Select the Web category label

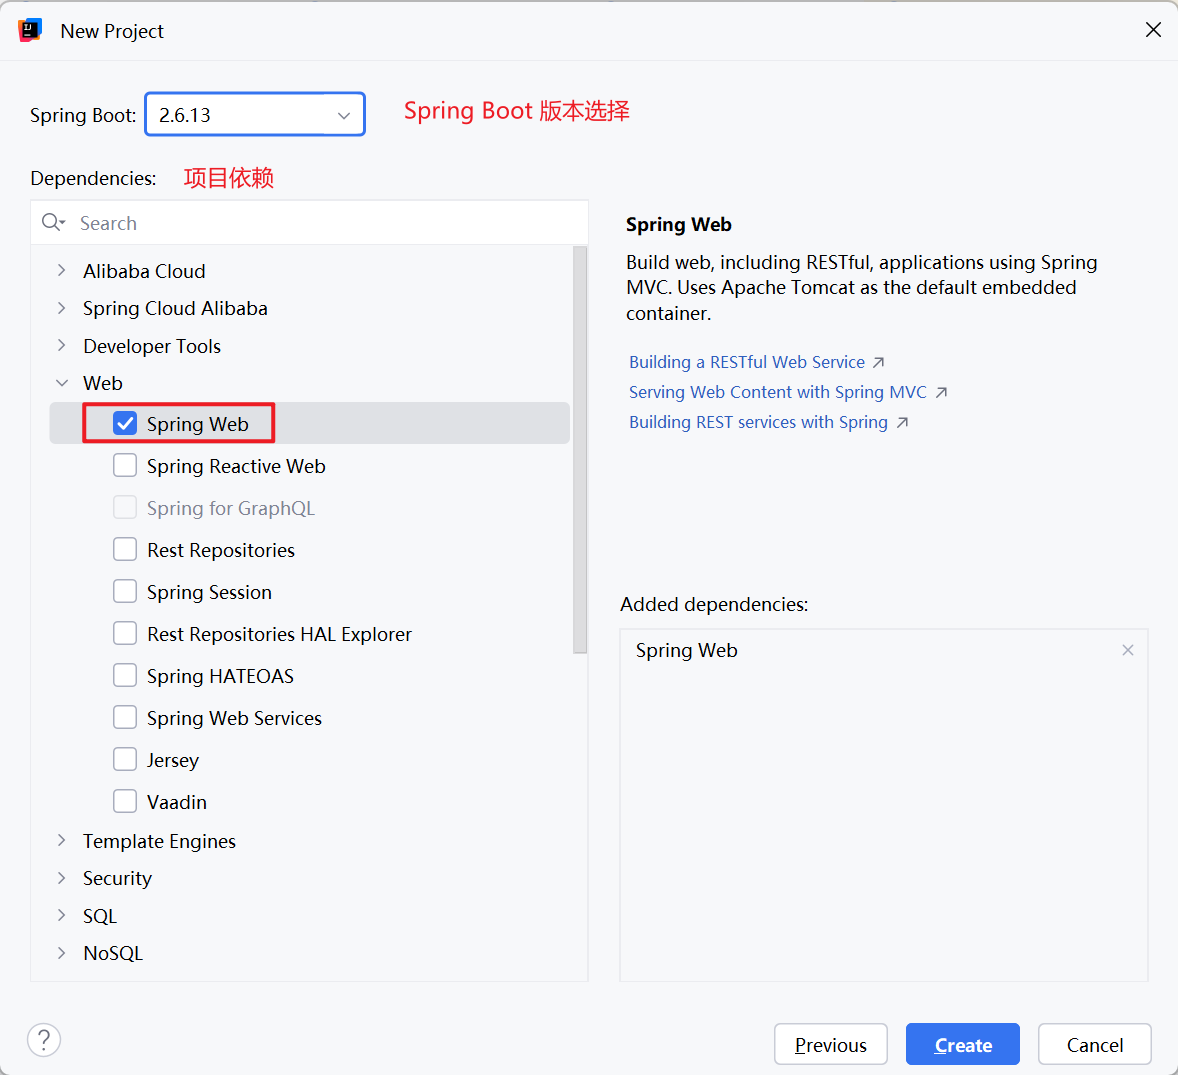click(102, 383)
